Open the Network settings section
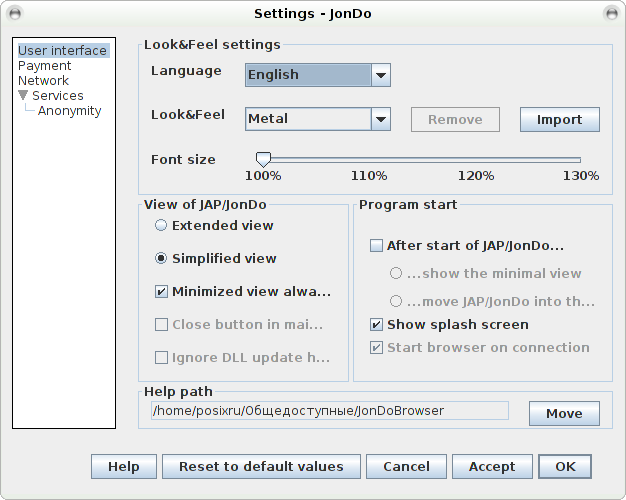Viewport: 626px width, 500px height. [43, 81]
